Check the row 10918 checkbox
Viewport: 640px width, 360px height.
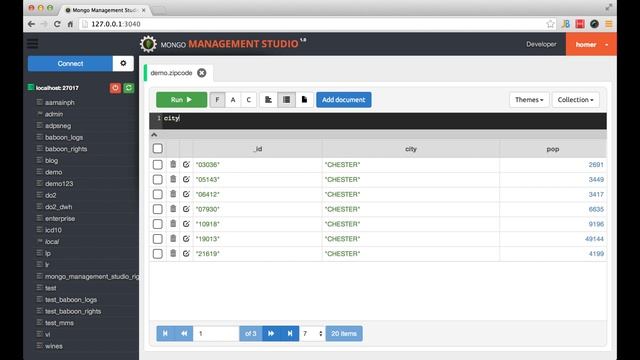tap(158, 224)
